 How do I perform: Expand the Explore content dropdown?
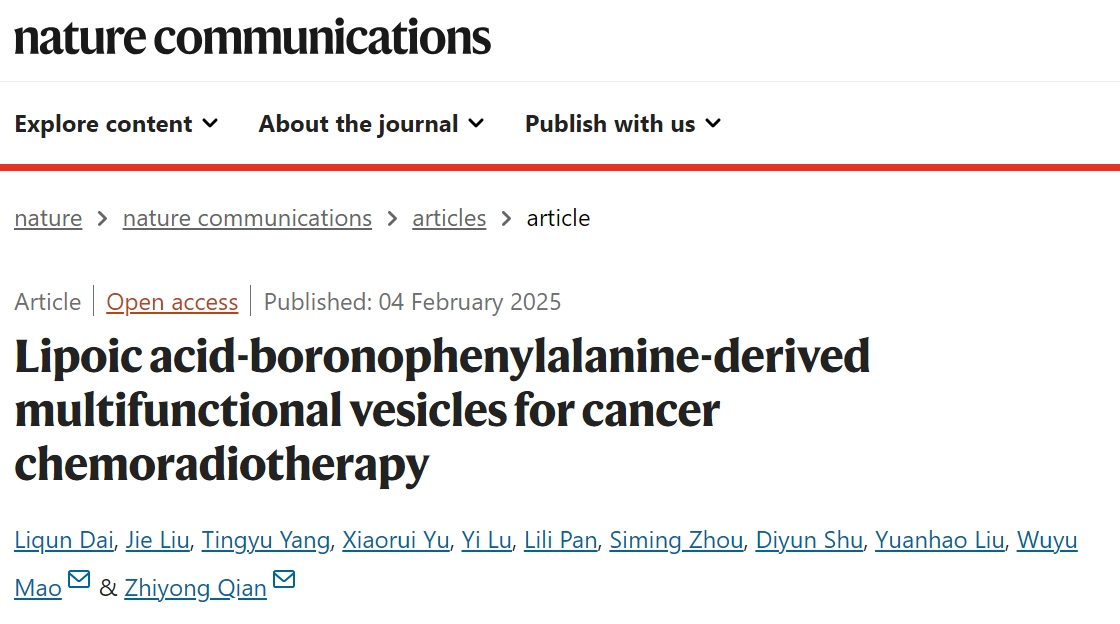(116, 124)
